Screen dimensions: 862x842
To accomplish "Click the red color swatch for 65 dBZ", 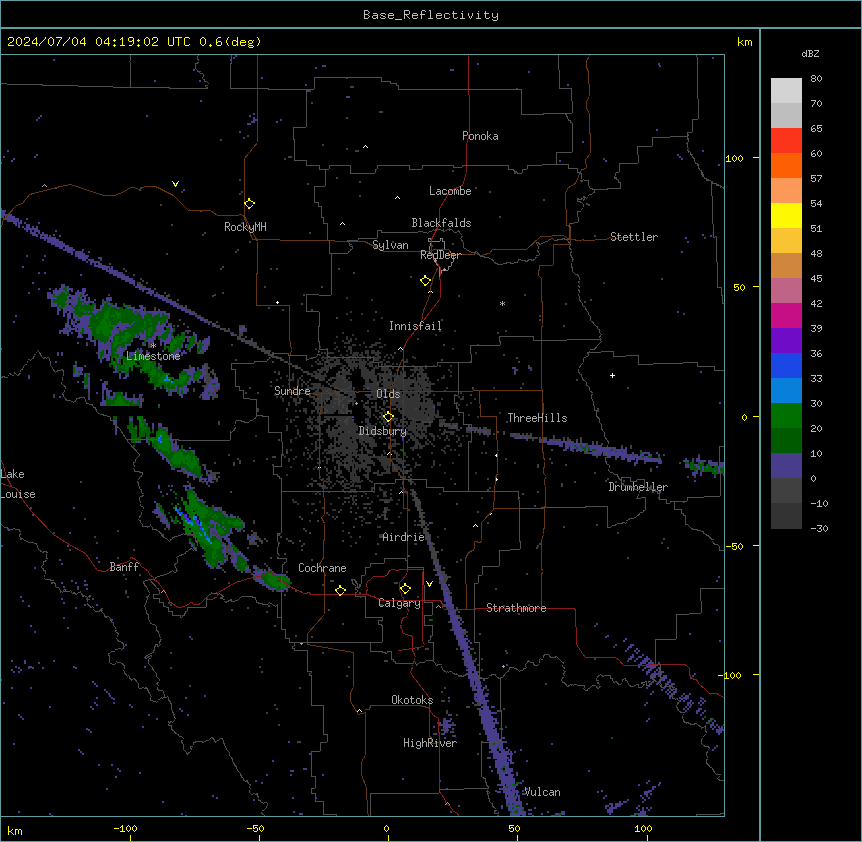I will (x=786, y=140).
